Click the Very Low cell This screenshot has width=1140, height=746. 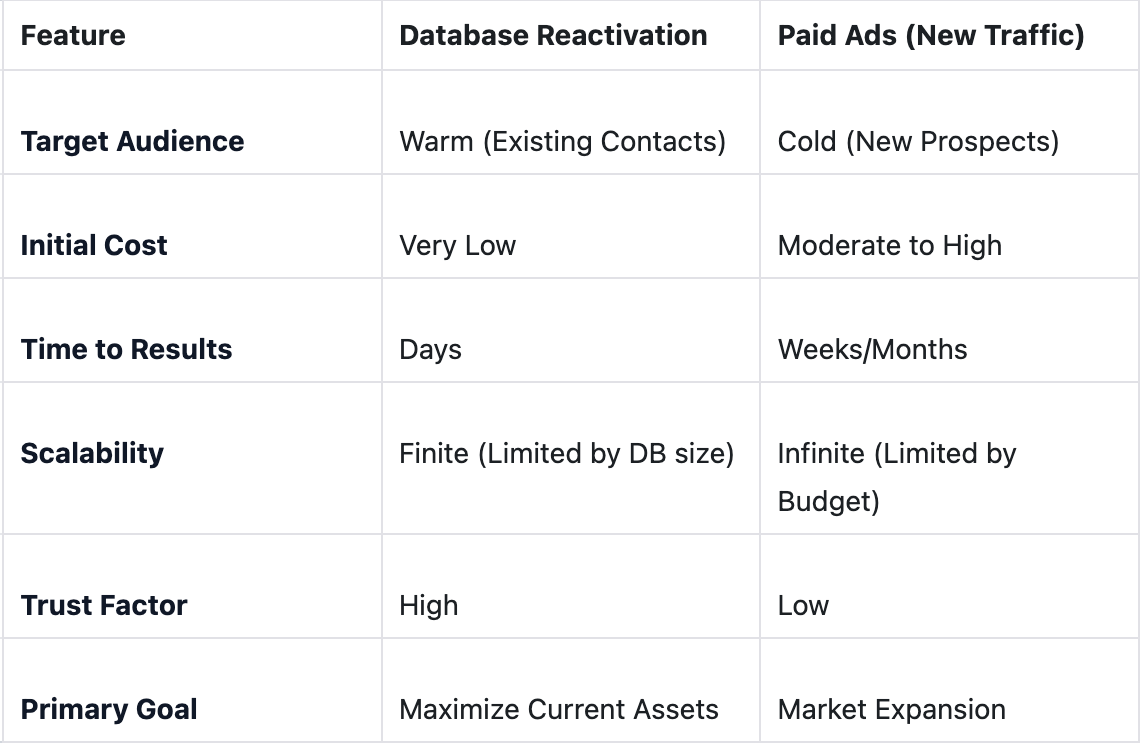(457, 245)
